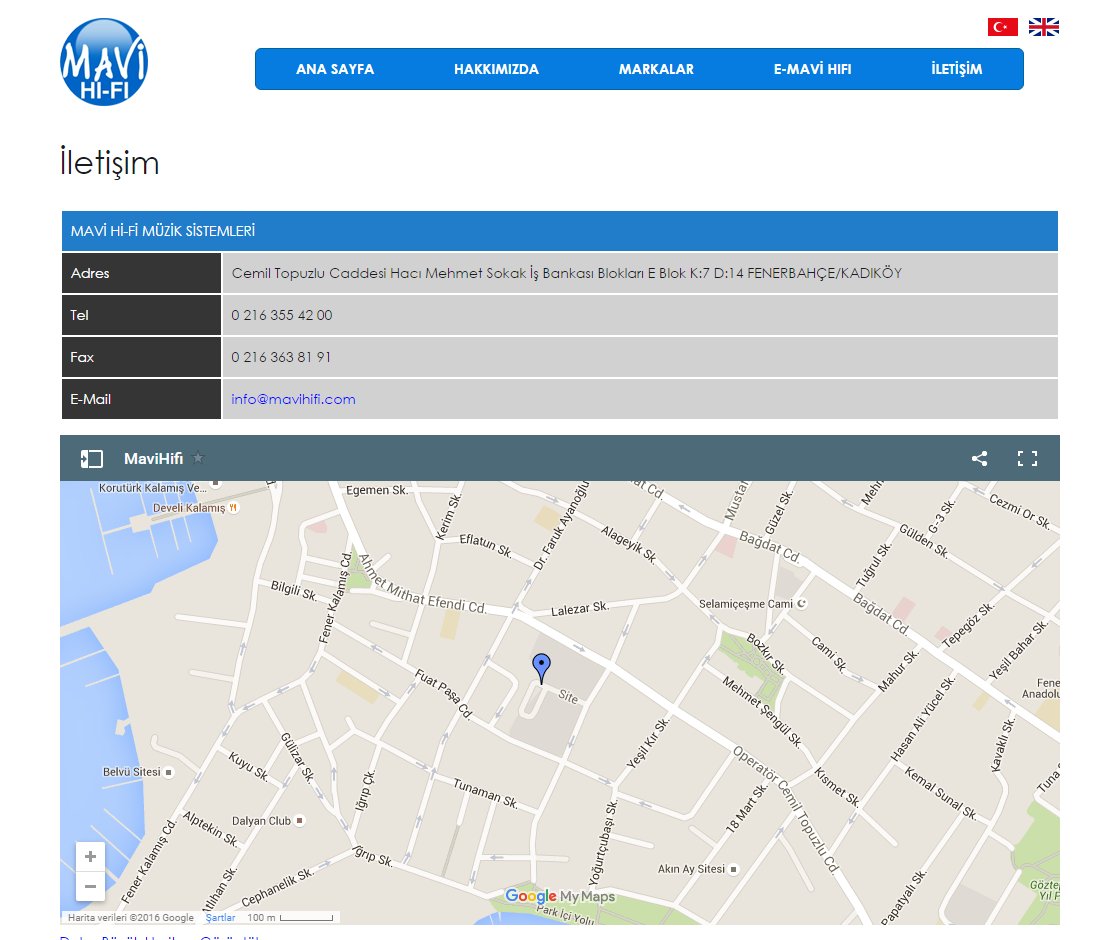This screenshot has height=940, width=1110.
Task: Click the Belvü Sitesi place marker
Action: click(168, 772)
